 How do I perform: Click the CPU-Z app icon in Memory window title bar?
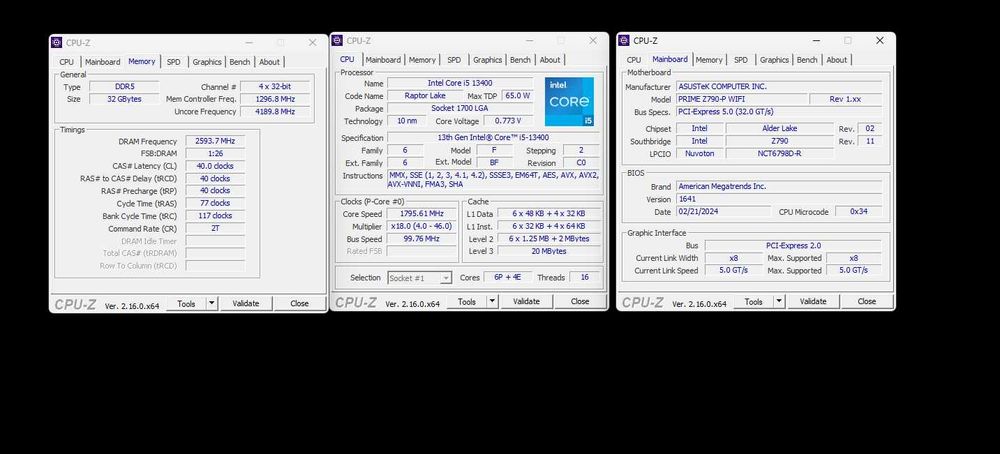(x=57, y=43)
